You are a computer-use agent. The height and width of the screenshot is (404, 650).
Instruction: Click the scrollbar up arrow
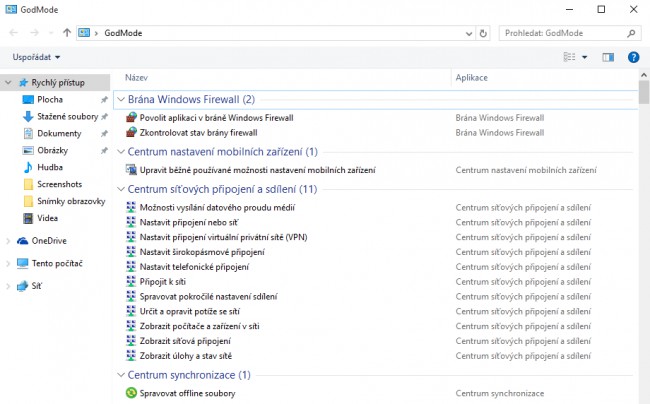point(644,75)
